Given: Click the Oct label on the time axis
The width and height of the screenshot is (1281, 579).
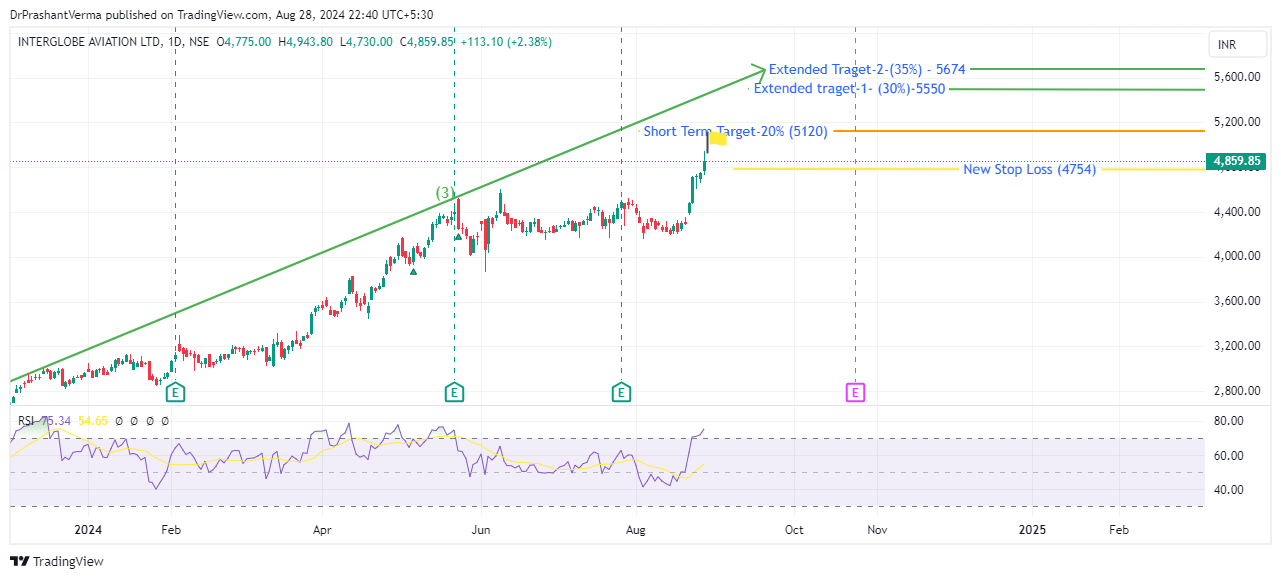Looking at the screenshot, I should point(794,528).
